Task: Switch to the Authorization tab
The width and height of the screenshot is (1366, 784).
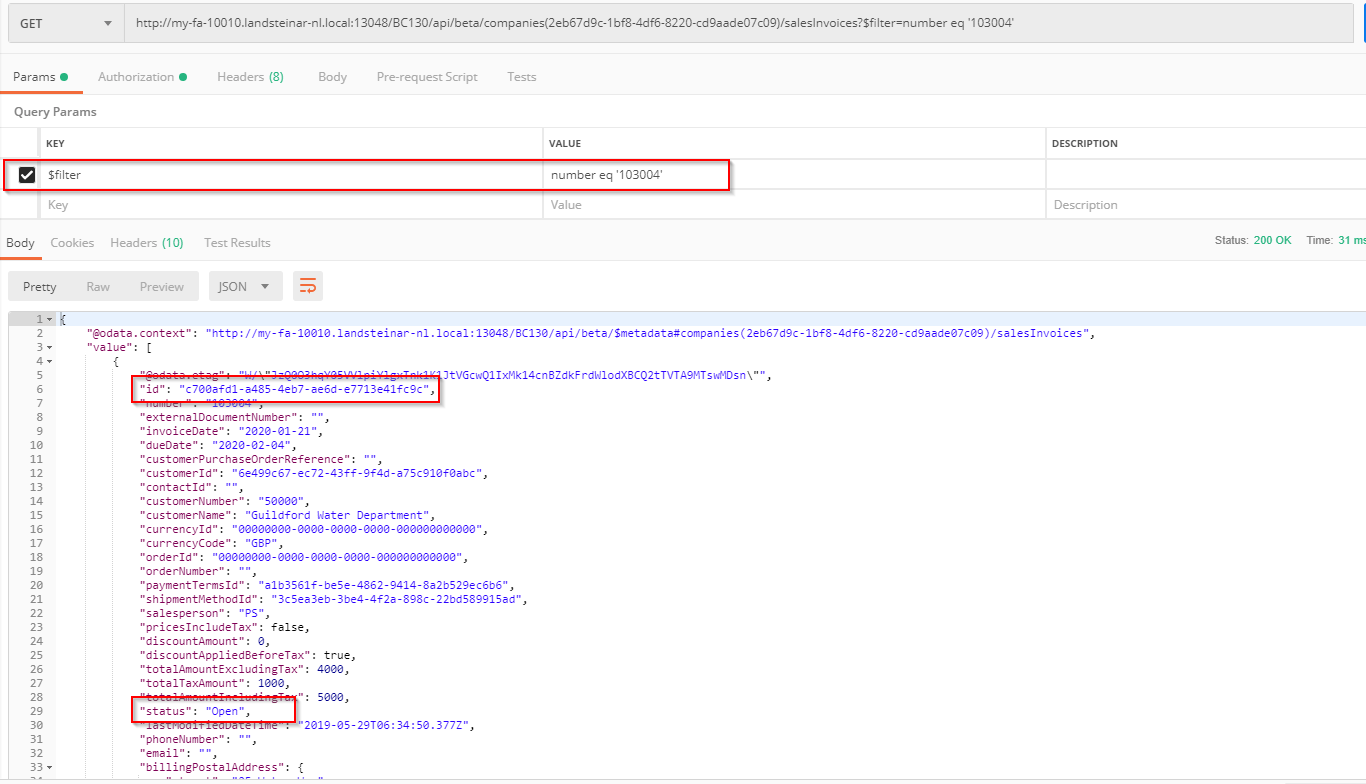Action: click(x=136, y=77)
